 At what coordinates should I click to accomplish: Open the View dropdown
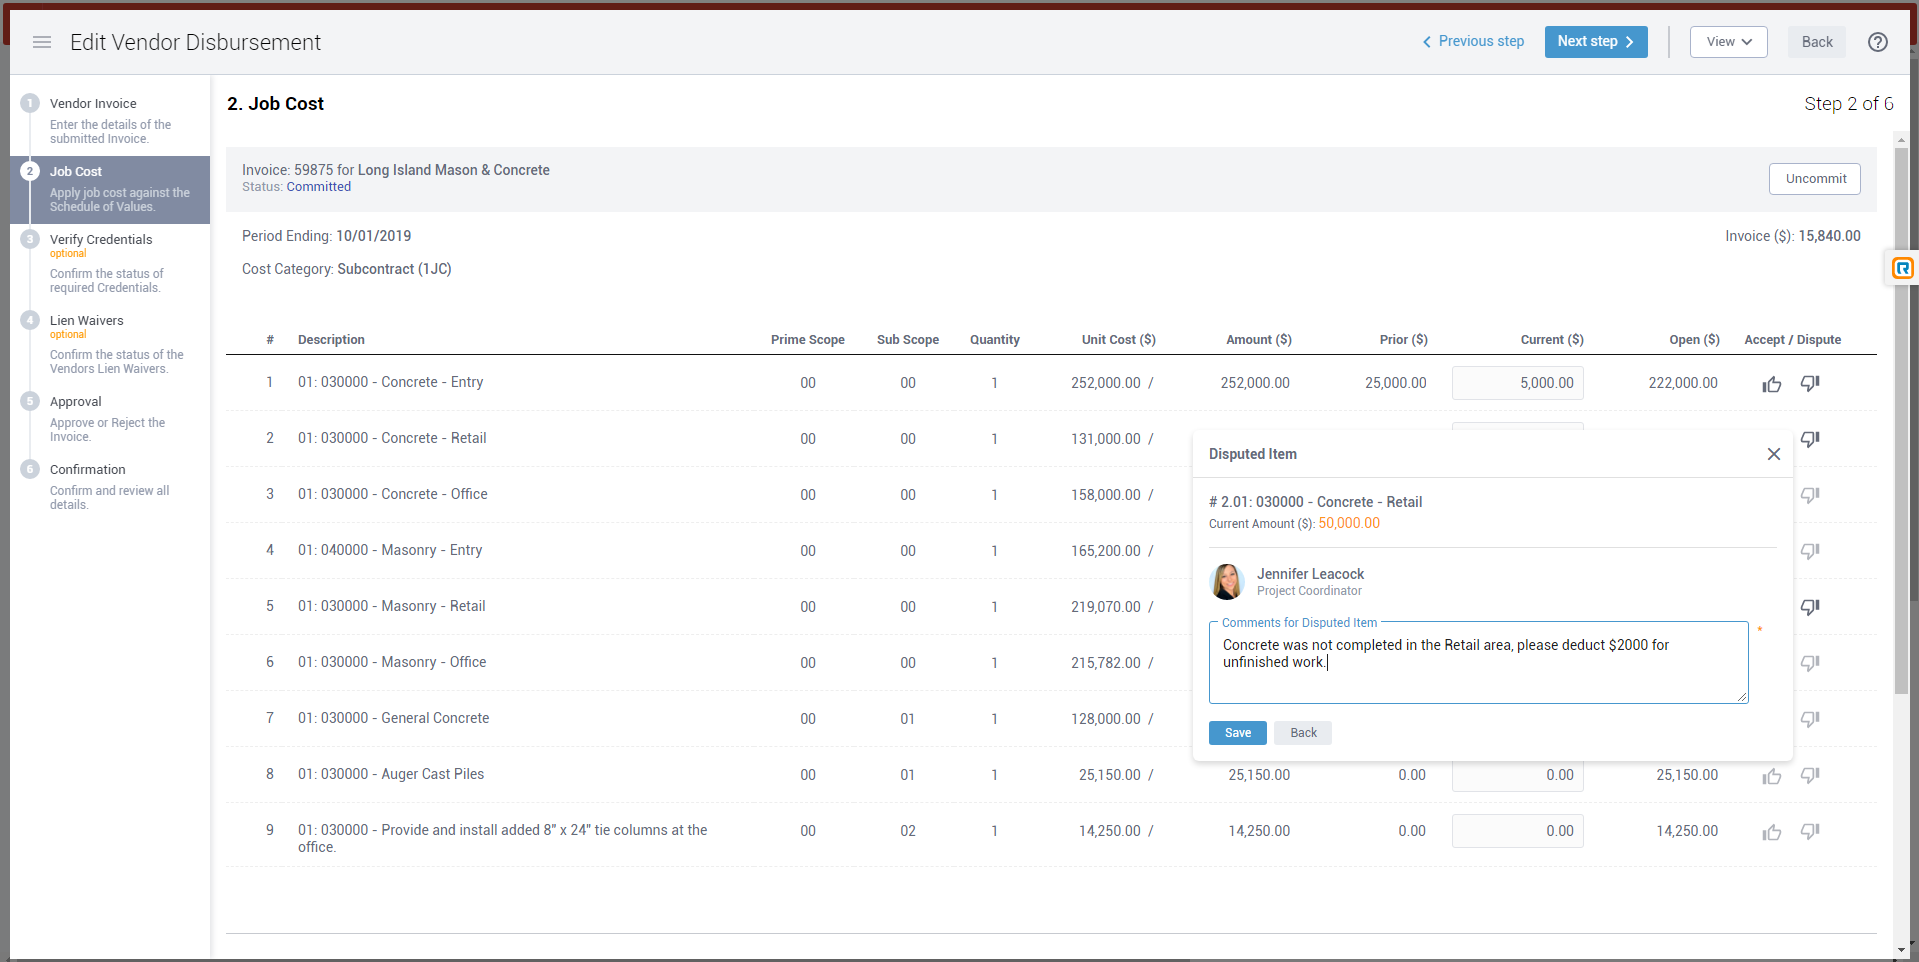(1728, 42)
